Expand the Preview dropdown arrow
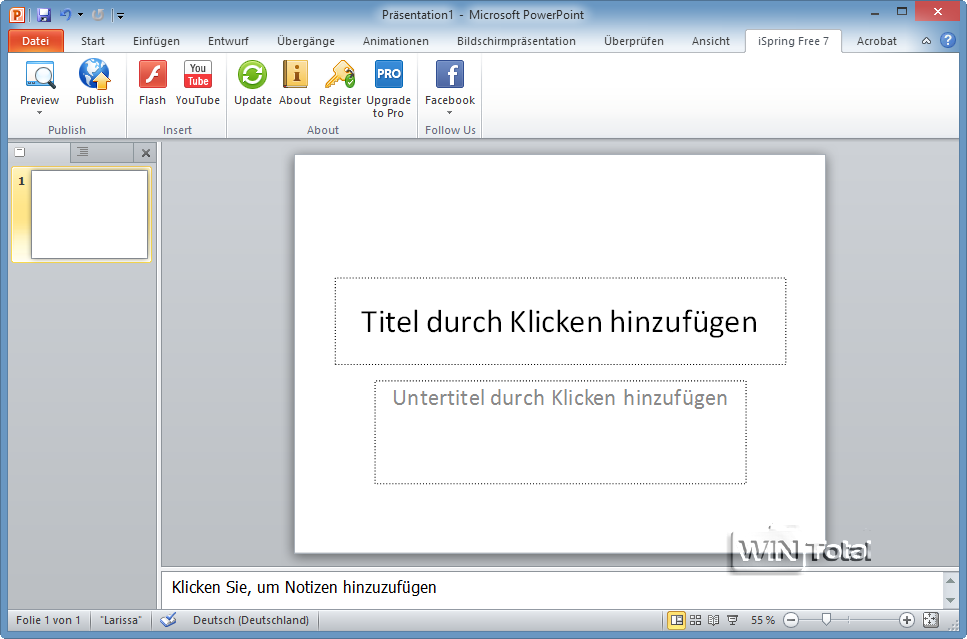 40,113
